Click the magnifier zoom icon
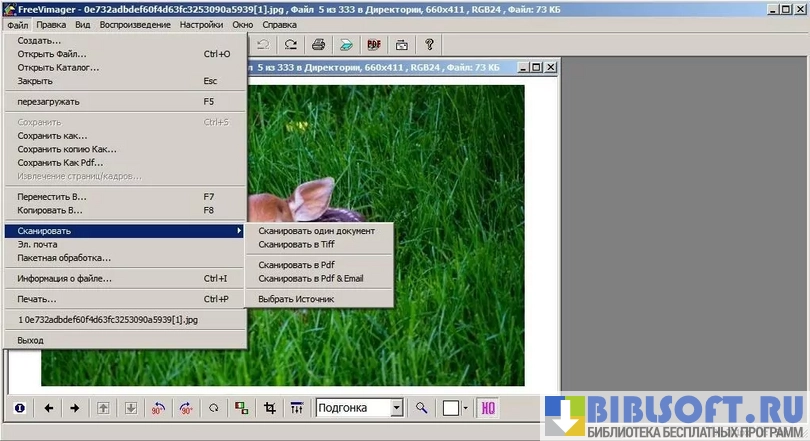The height and width of the screenshot is (441, 810). pyautogui.click(x=422, y=408)
